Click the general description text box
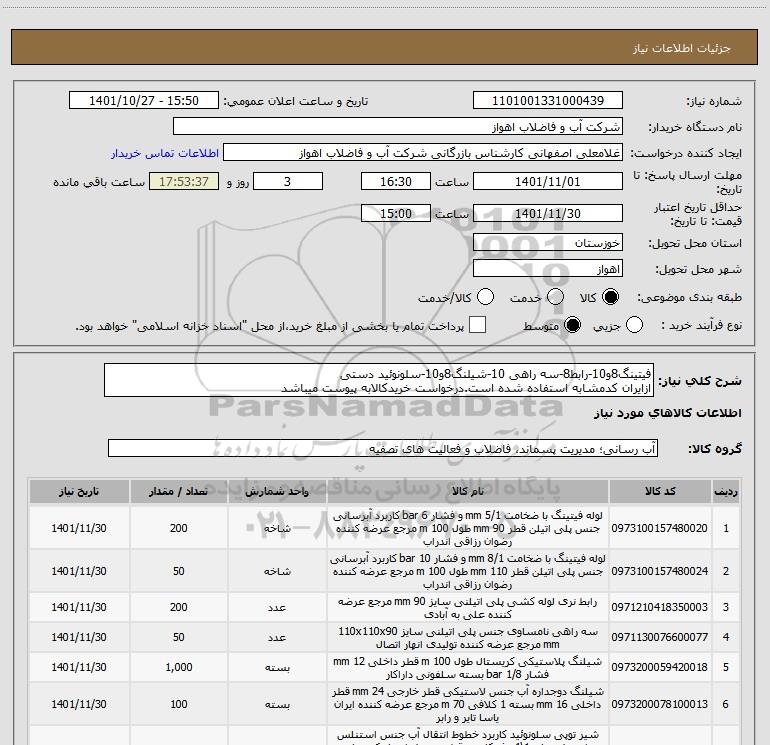Image resolution: width=770 pixels, height=745 pixels. 379,380
